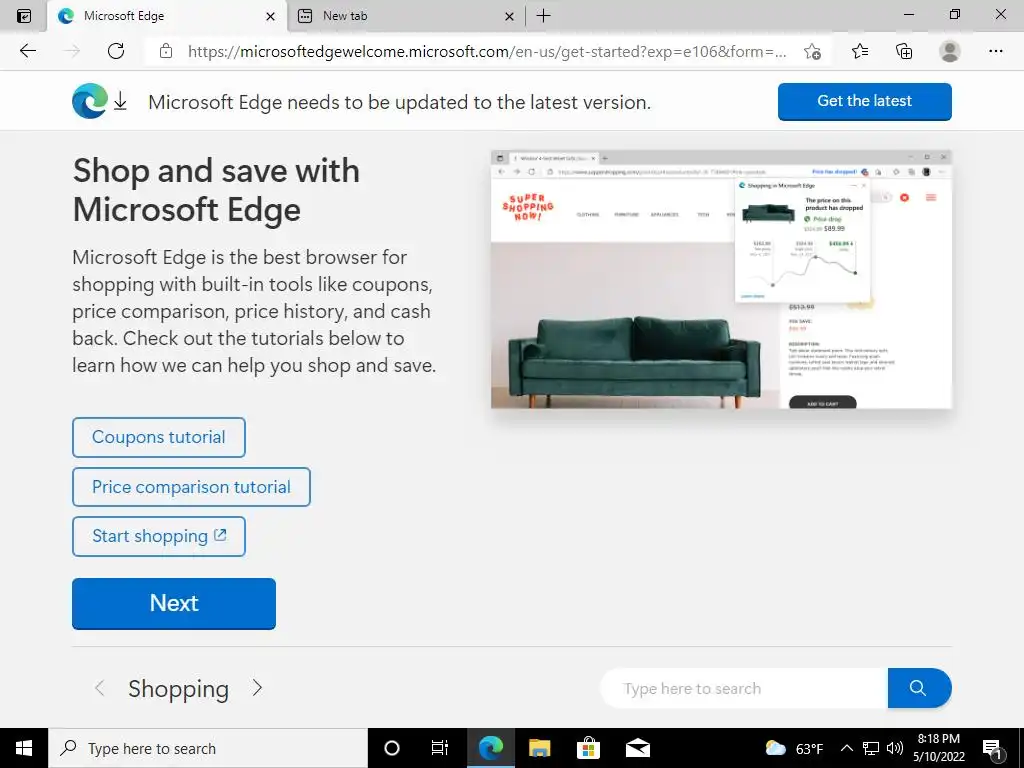Click Get the latest button
This screenshot has width=1024, height=768.
coord(865,101)
